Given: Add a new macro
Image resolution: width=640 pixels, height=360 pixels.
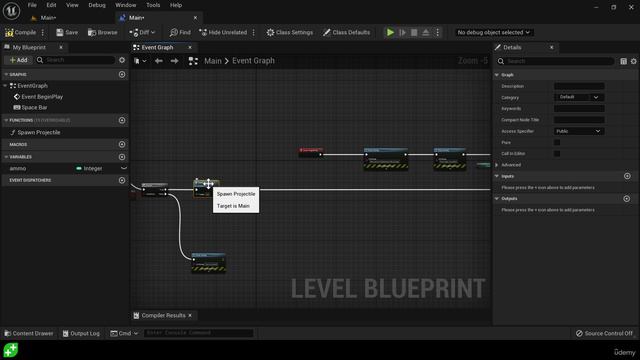Looking at the screenshot, I should (x=122, y=144).
